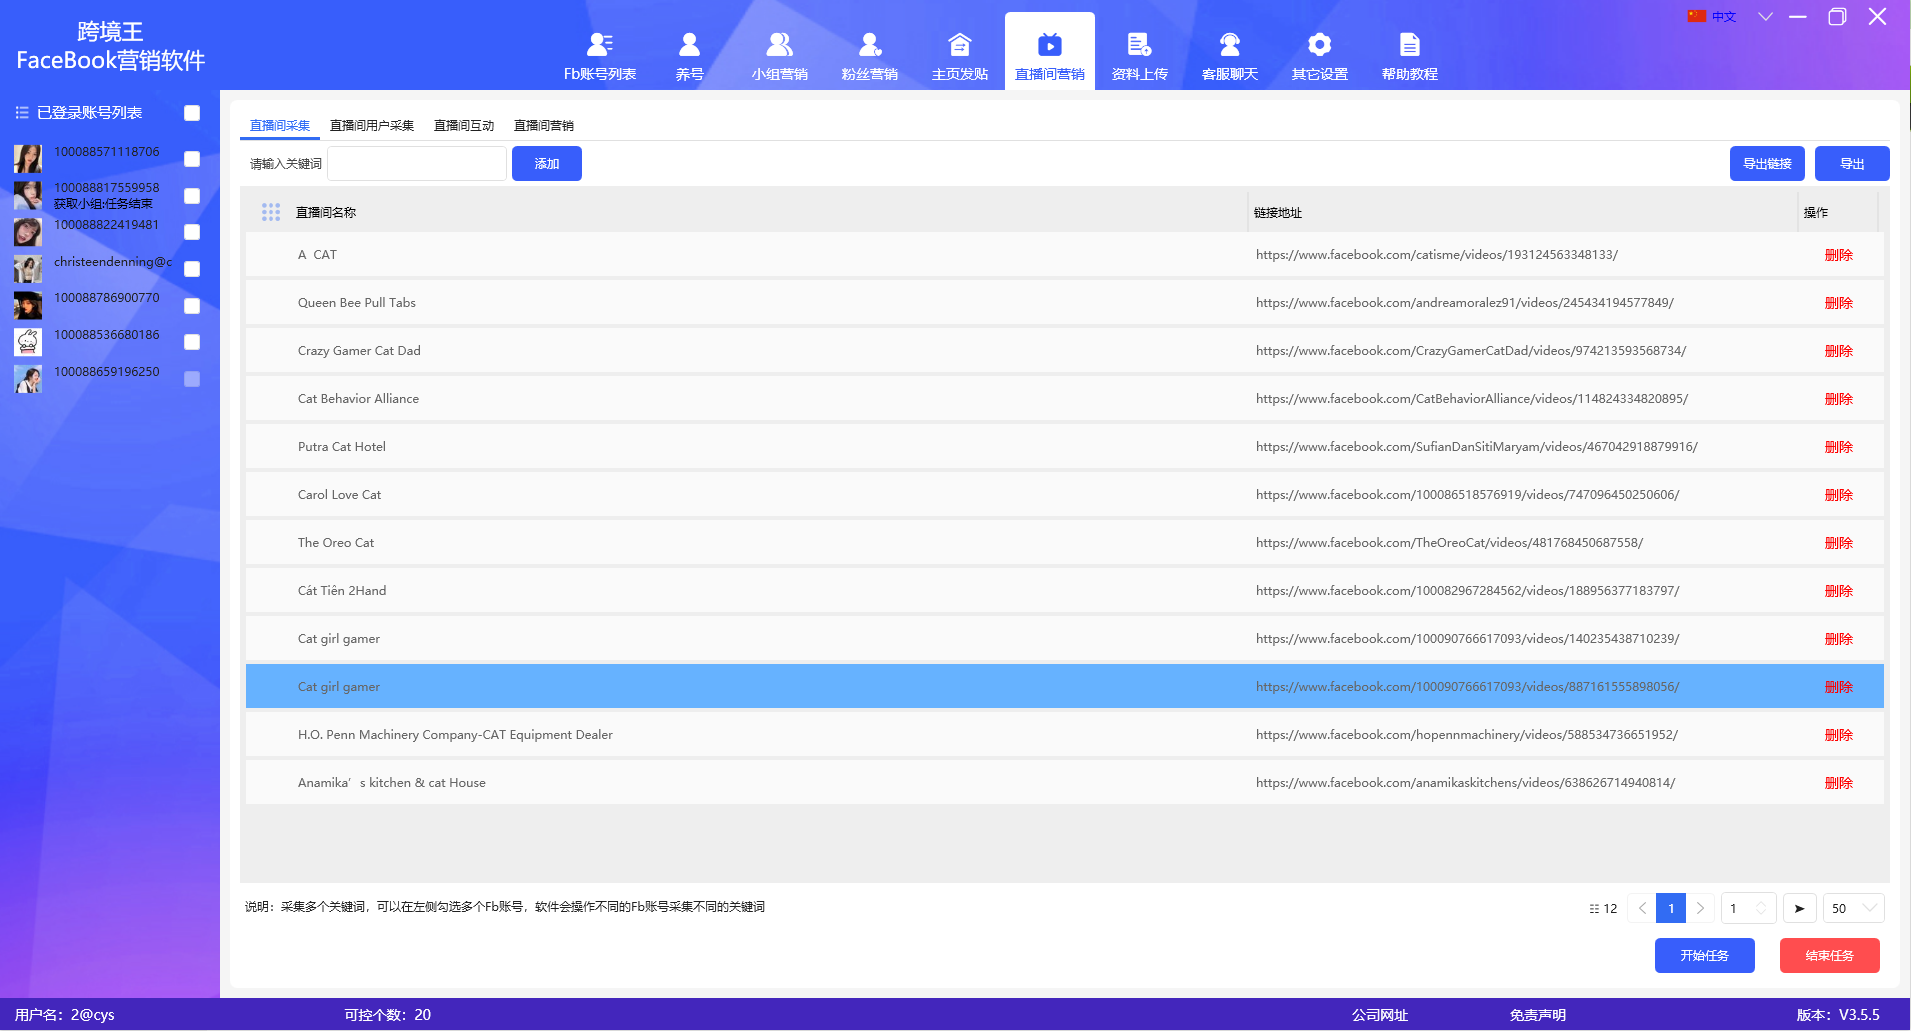This screenshot has height=1031, width=1911.
Task: Tick the checkbox for christeendenning account
Action: coord(192,269)
